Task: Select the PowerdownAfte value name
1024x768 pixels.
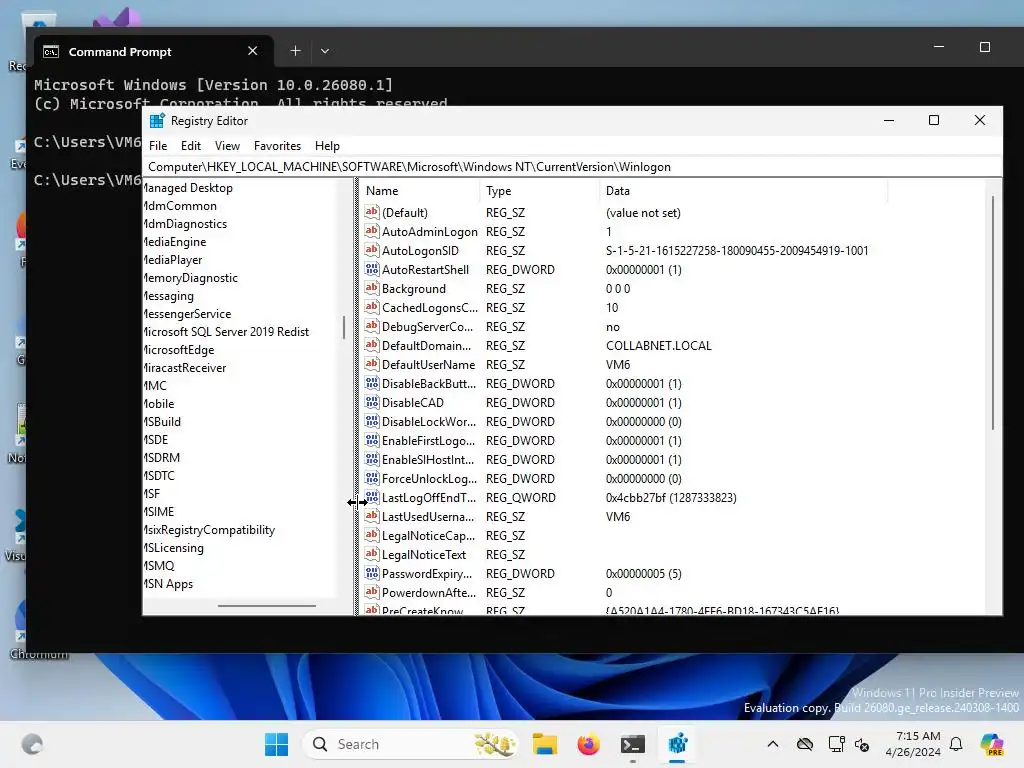Action: click(429, 592)
